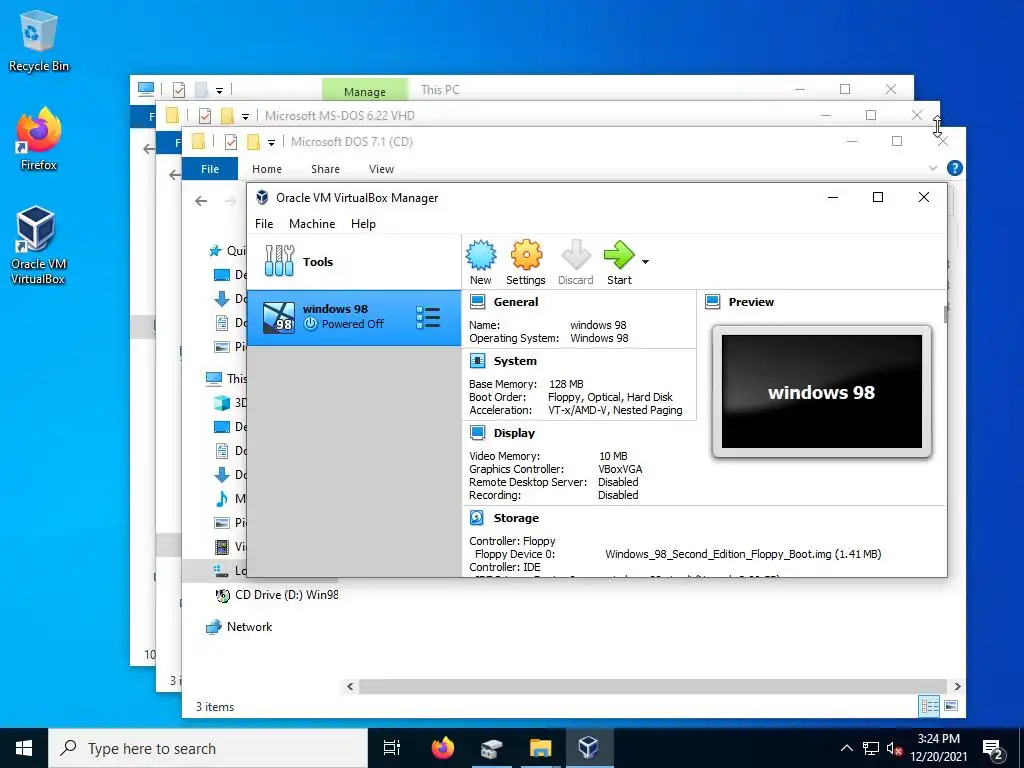Click the New virtual machine icon
The height and width of the screenshot is (768, 1024).
[x=481, y=255]
